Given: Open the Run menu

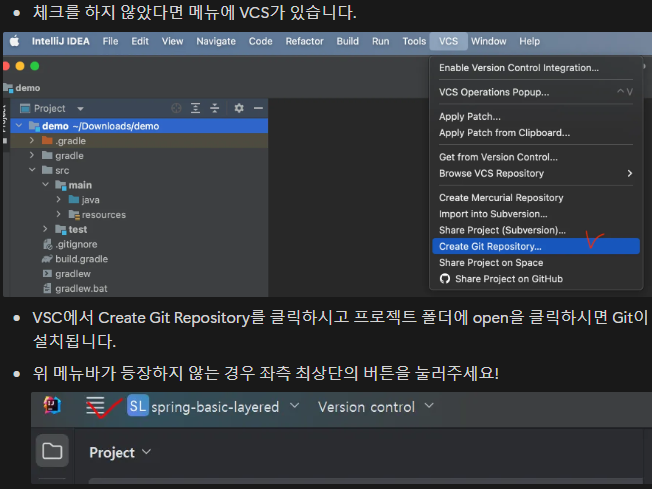Looking at the screenshot, I should [x=380, y=41].
